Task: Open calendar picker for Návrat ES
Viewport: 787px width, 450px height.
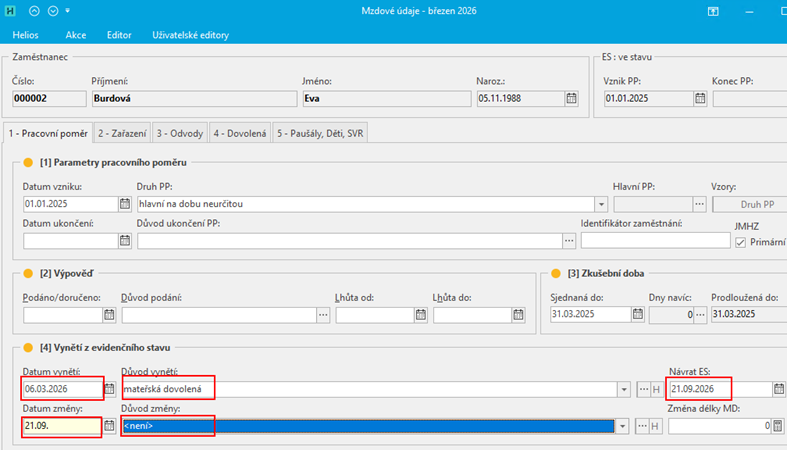Action: point(778,389)
